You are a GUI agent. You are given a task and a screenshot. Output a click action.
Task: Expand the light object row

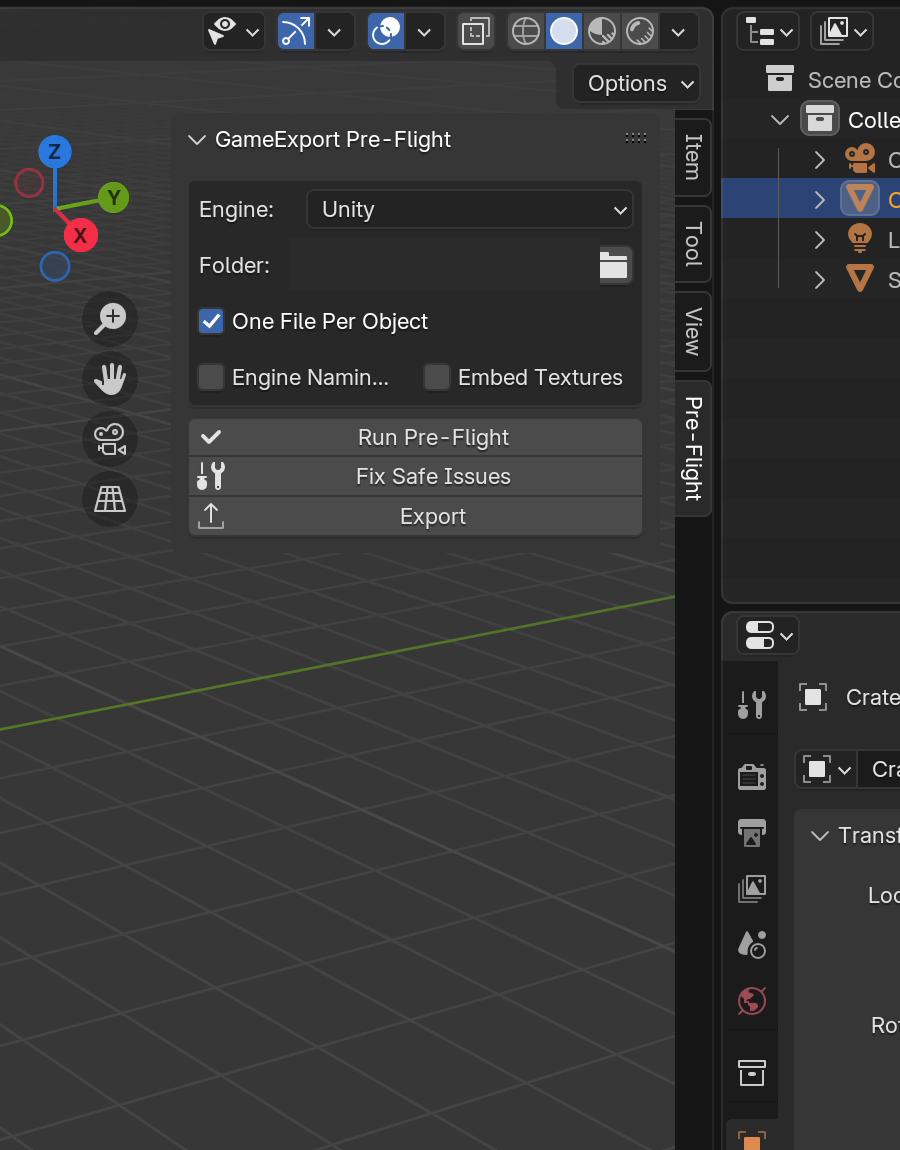pyautogui.click(x=820, y=239)
